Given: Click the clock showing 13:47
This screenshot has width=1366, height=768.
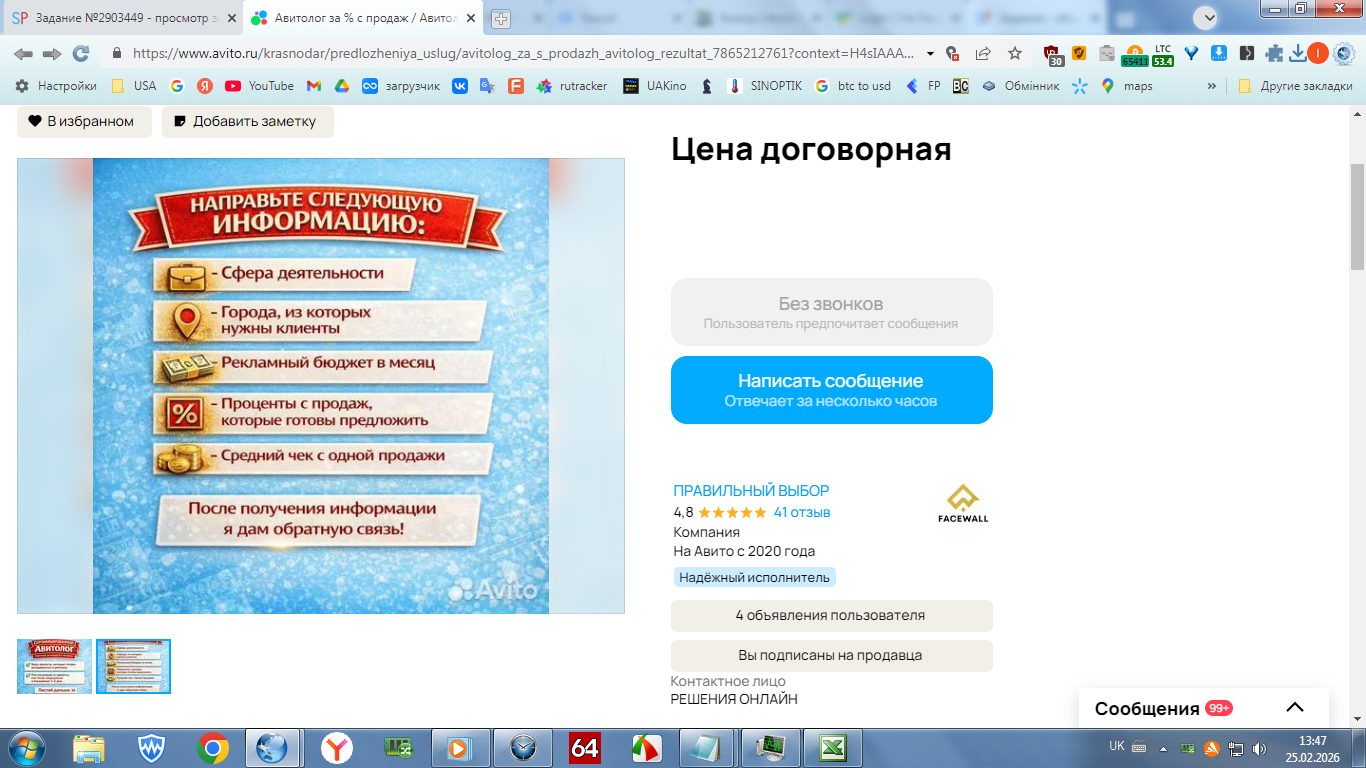Looking at the screenshot, I should point(1312,741).
